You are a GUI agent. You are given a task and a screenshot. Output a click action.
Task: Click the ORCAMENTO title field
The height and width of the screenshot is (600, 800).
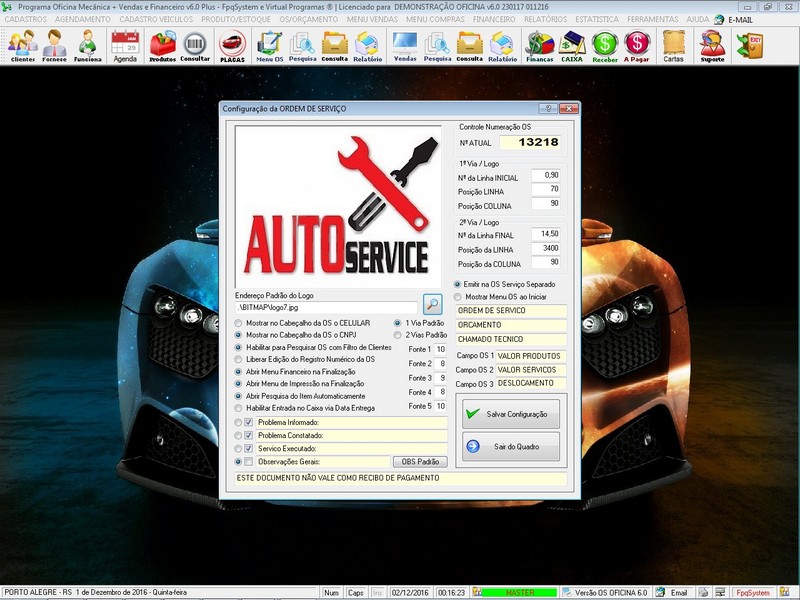[511, 325]
